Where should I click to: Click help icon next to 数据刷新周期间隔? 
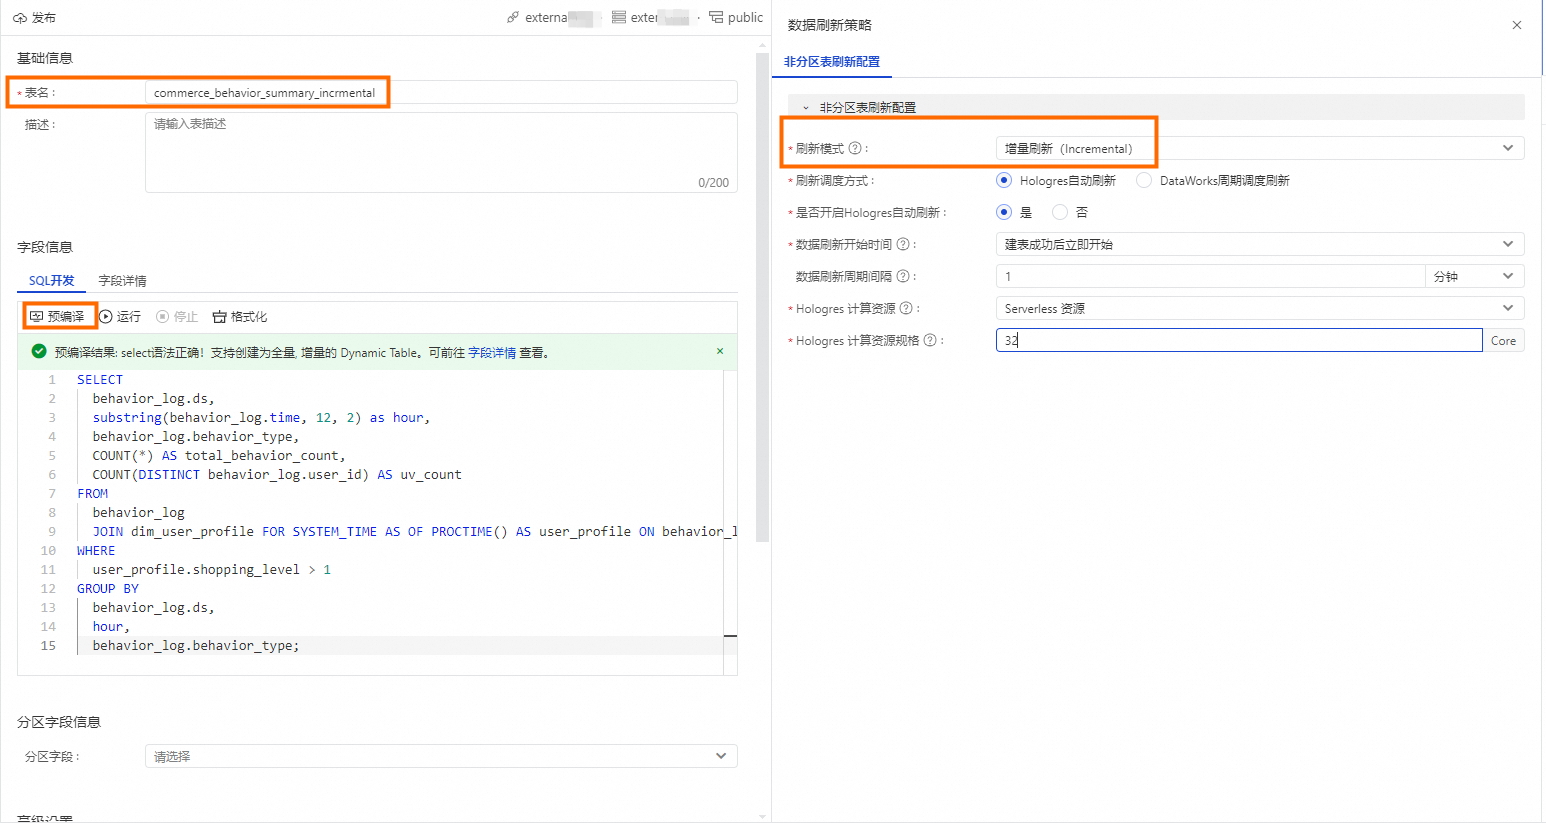[x=903, y=276]
